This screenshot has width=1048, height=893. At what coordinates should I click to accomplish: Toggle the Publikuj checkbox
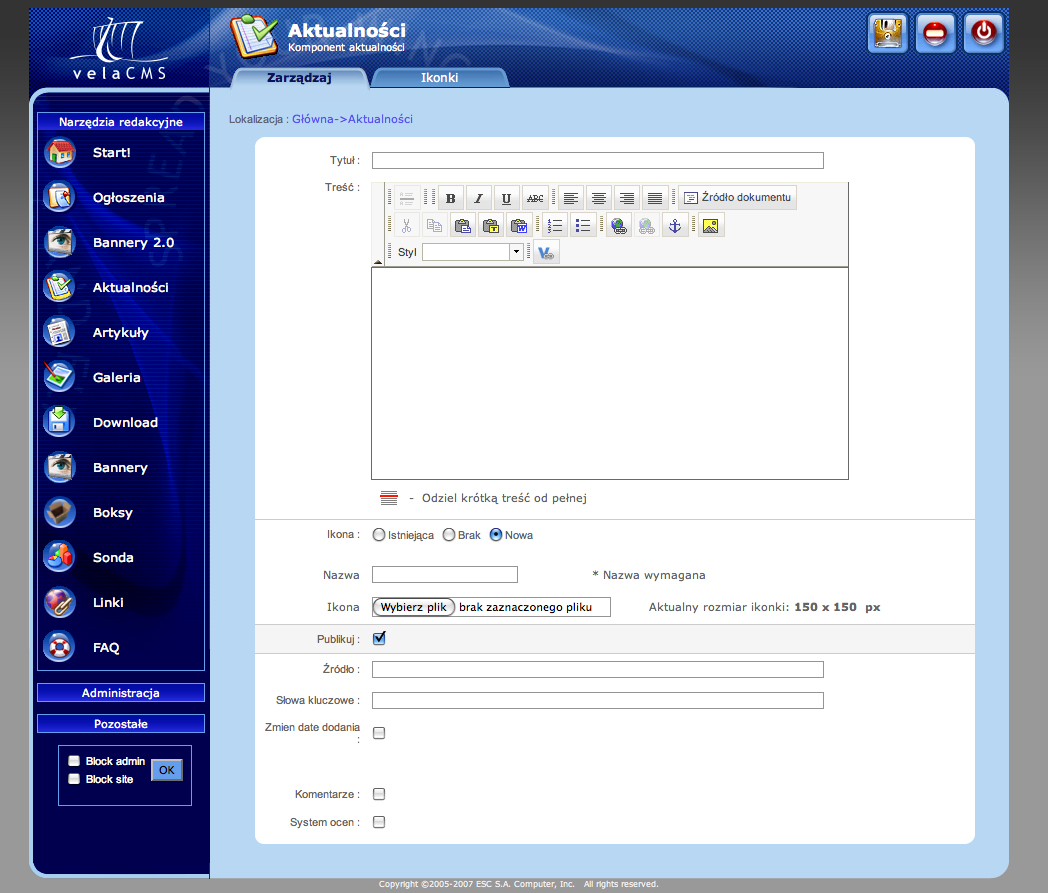tap(379, 638)
